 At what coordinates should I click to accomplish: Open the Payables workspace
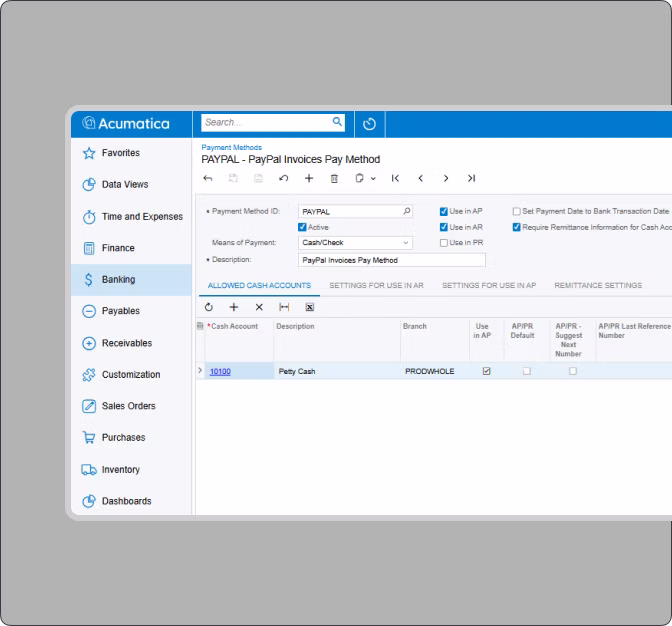coord(131,311)
